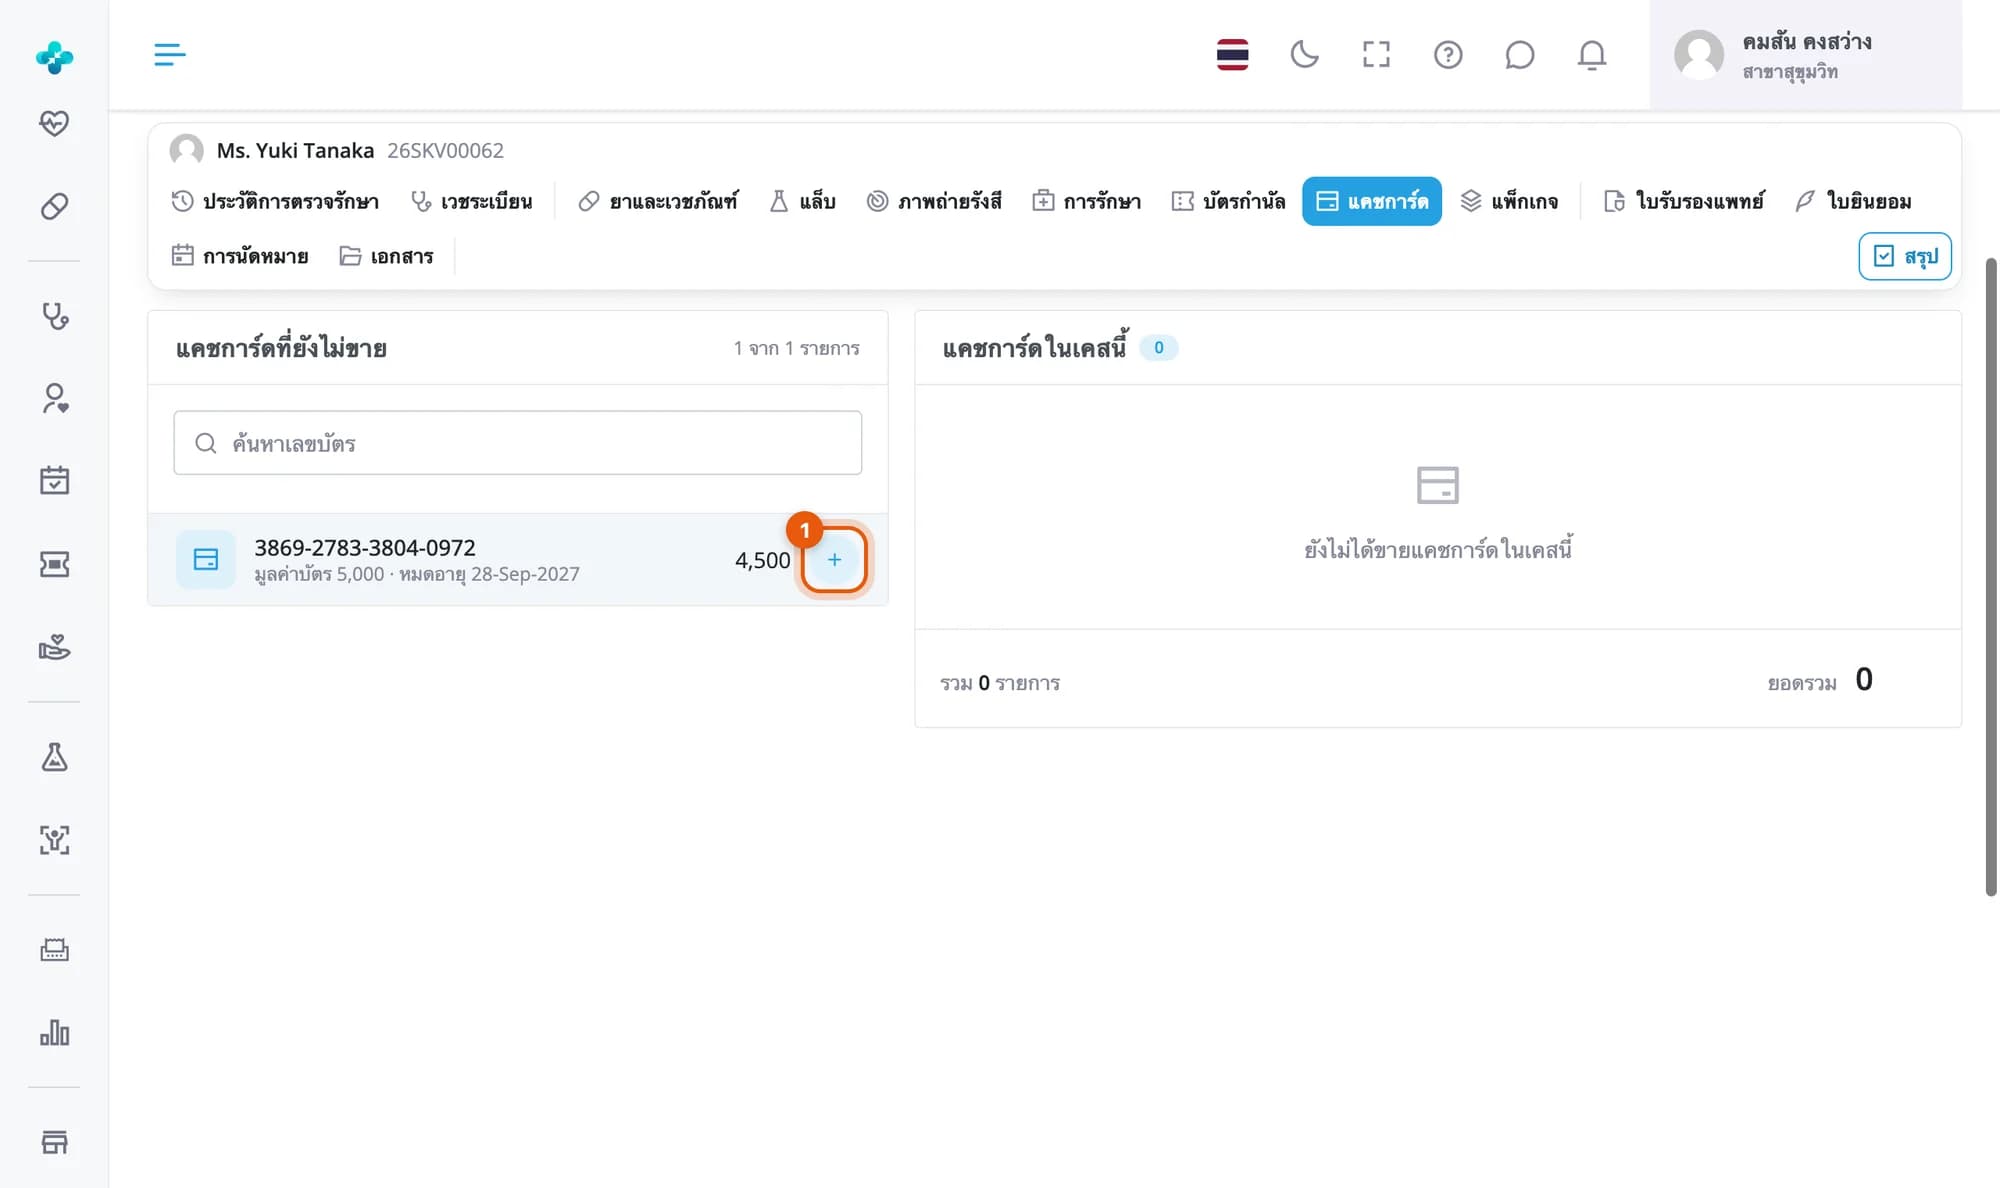The width and height of the screenshot is (2000, 1188).
Task: Toggle the hamburger menu to collapse sidebar
Action: pyautogui.click(x=169, y=54)
